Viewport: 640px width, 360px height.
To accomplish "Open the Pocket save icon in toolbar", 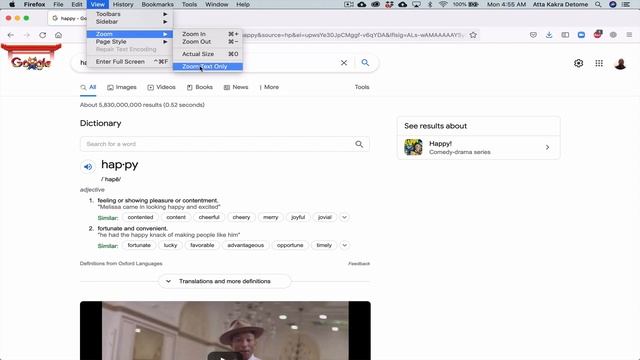I will [533, 35].
